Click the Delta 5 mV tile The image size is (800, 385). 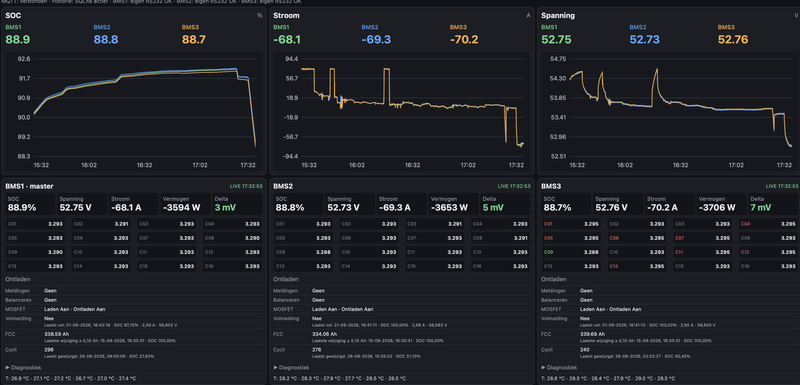click(x=505, y=204)
